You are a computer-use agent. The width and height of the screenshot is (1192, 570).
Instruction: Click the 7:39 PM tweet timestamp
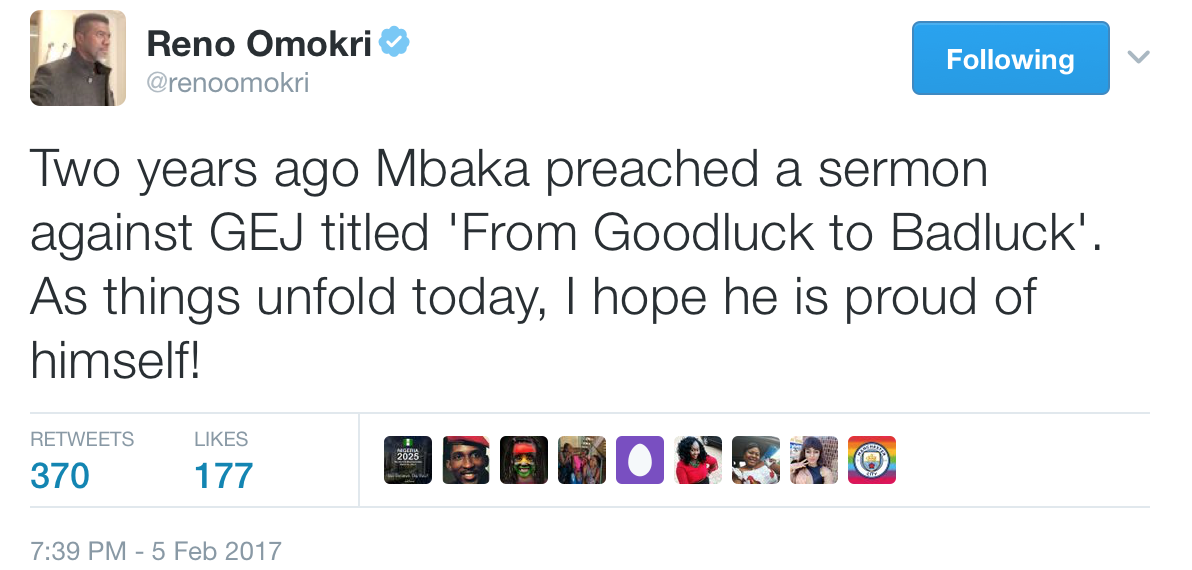(156, 551)
